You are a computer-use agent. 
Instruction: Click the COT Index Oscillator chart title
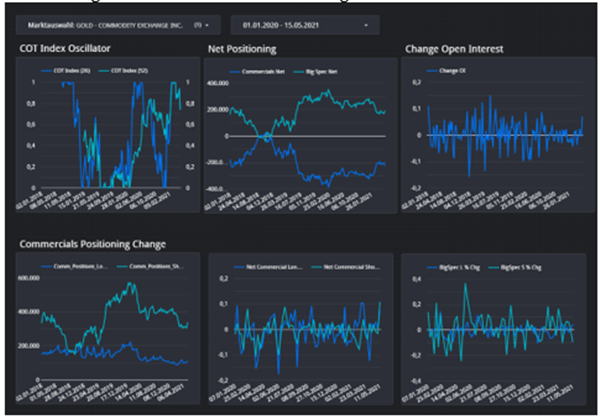tap(65, 48)
